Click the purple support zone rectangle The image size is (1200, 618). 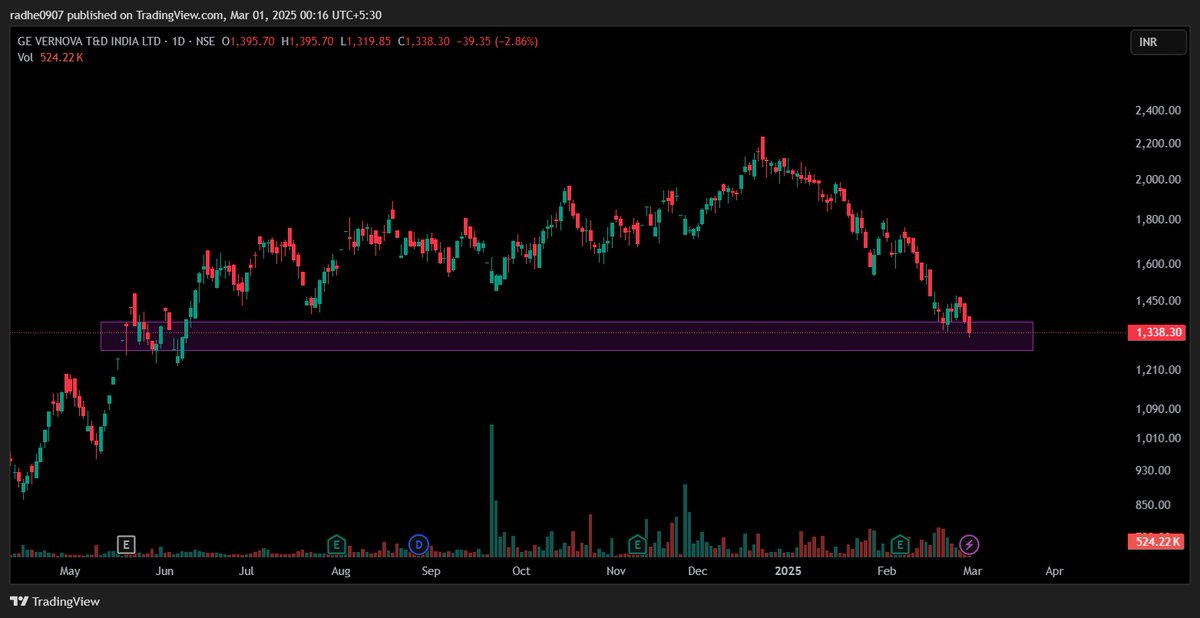(566, 336)
